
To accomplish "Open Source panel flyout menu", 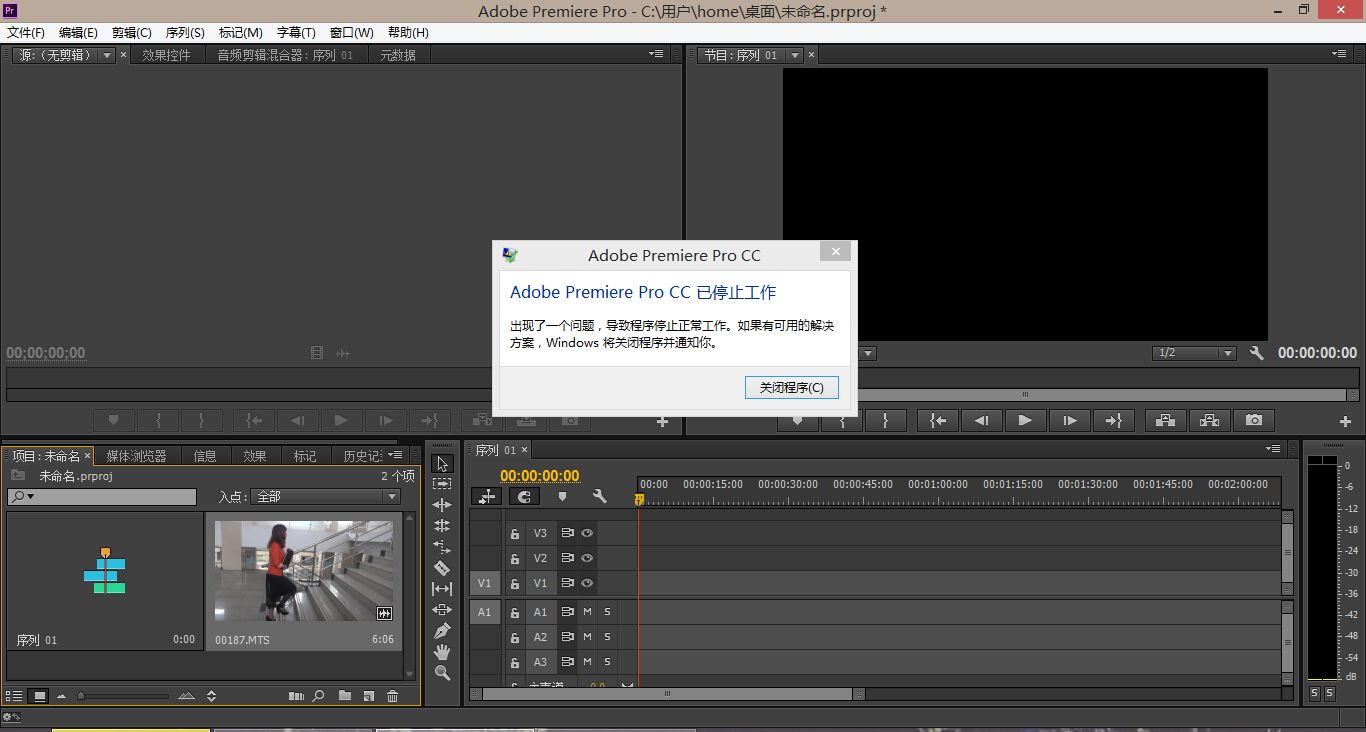I will 657,55.
